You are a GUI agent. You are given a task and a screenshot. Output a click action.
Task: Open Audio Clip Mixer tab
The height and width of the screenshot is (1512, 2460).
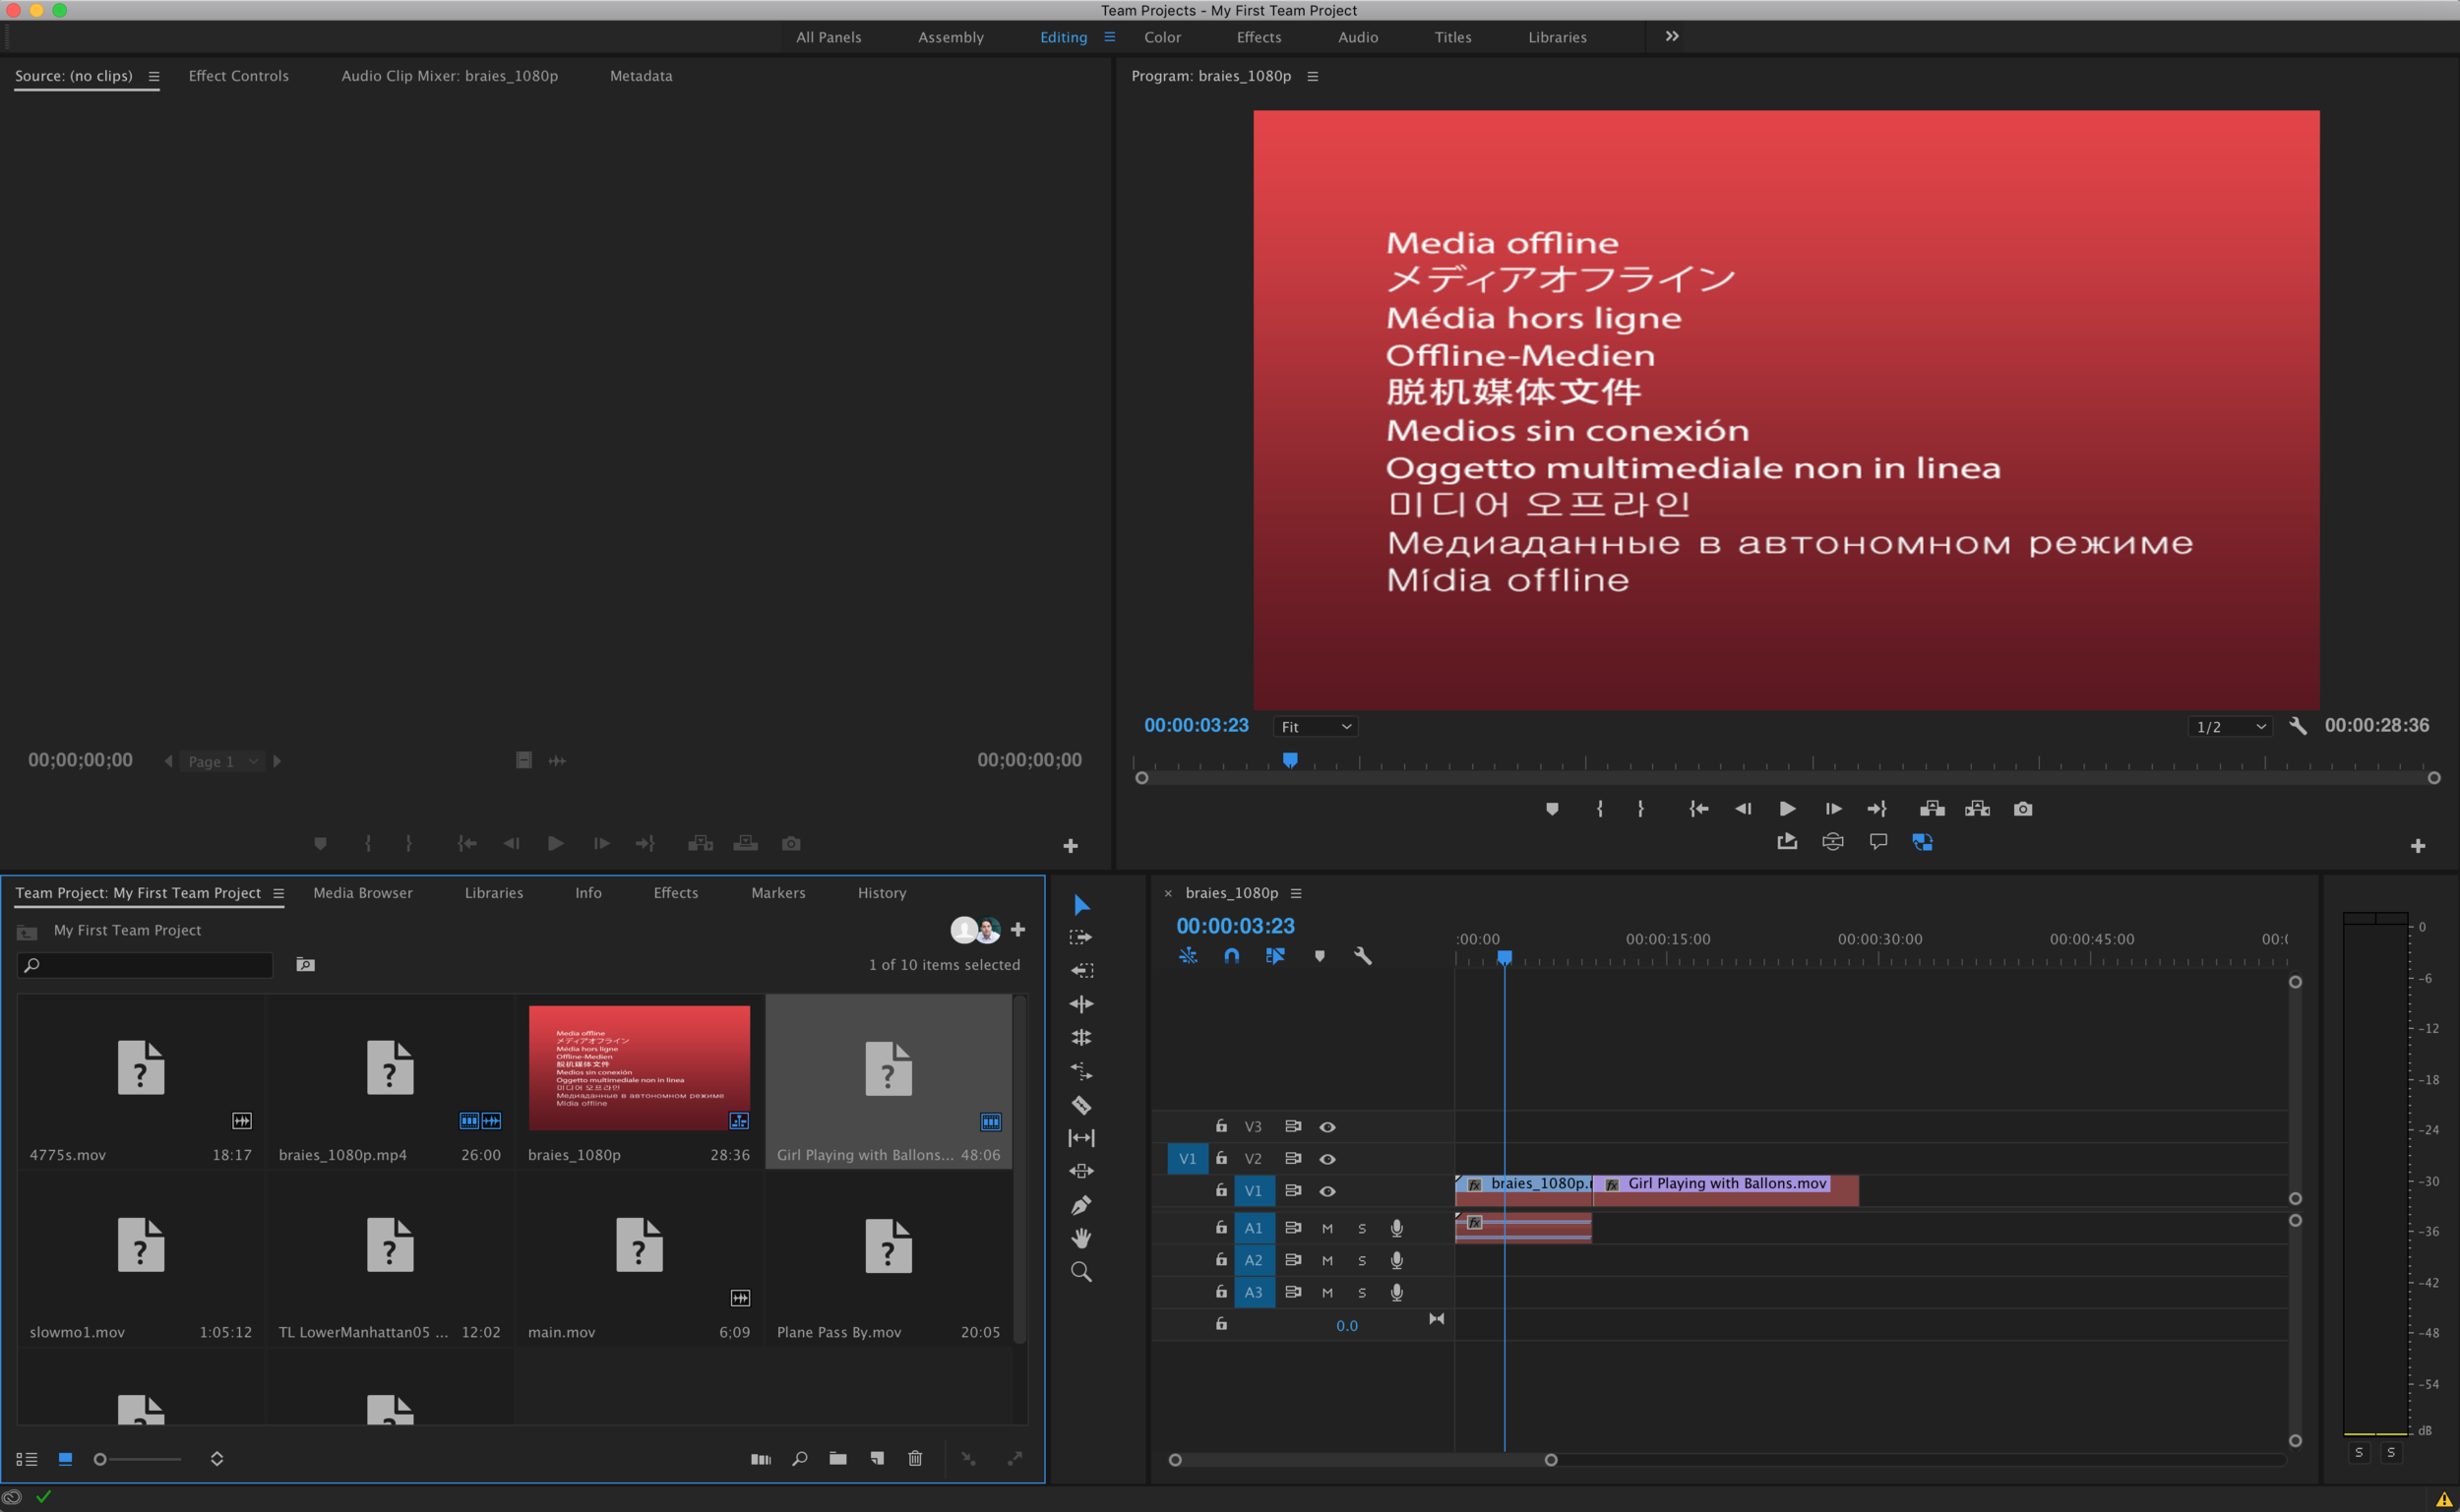(450, 76)
